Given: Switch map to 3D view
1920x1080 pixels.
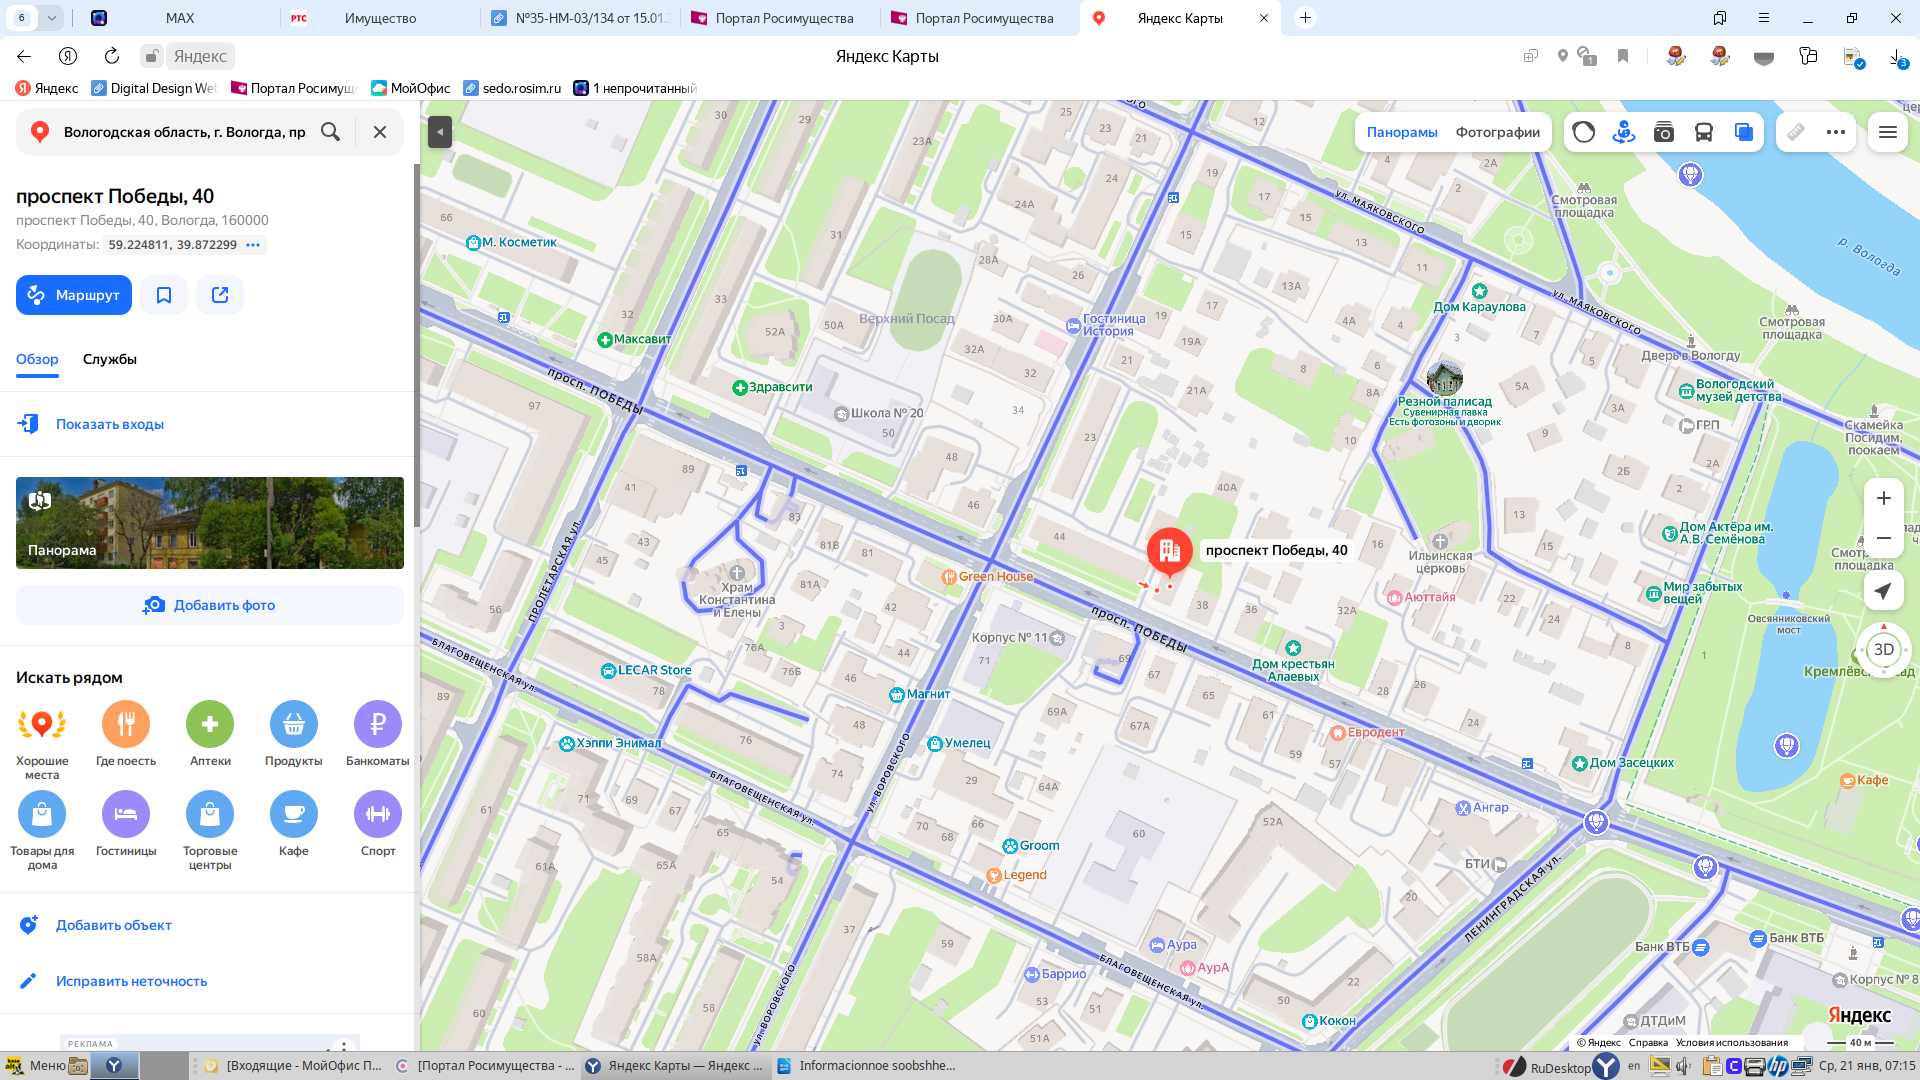Looking at the screenshot, I should (1883, 650).
